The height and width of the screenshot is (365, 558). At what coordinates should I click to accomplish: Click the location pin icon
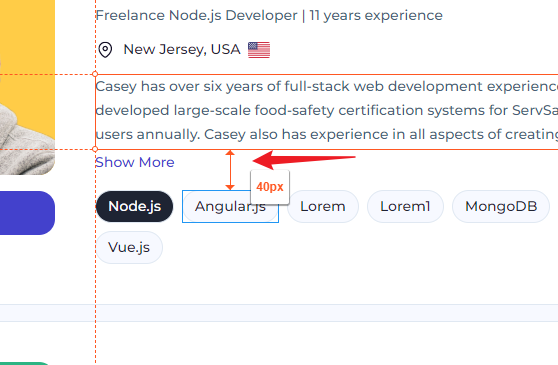105,49
